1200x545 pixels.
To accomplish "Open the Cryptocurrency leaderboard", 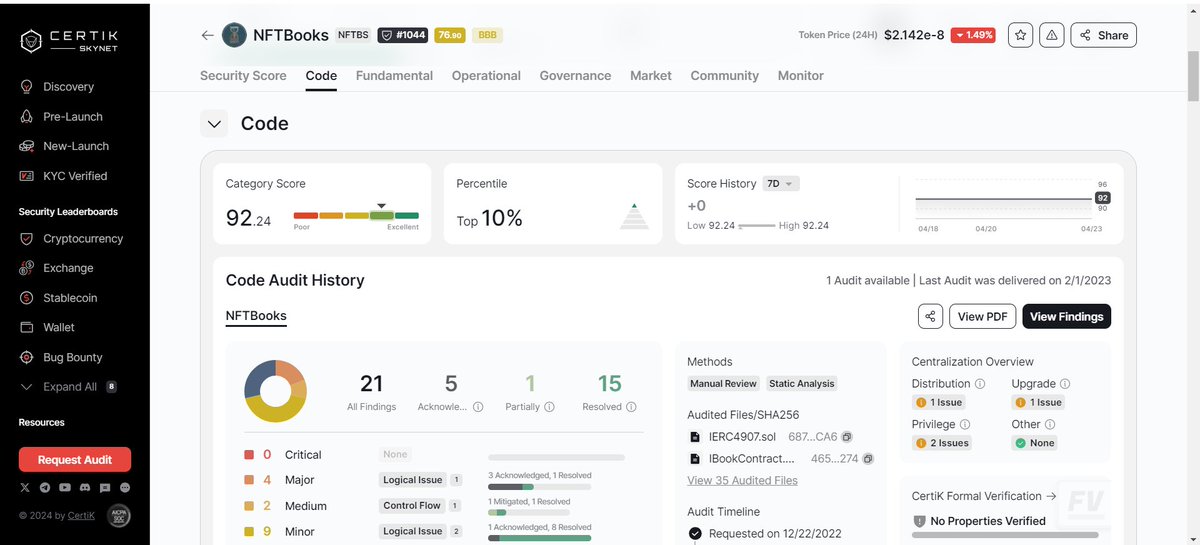I will pyautogui.click(x=71, y=239).
